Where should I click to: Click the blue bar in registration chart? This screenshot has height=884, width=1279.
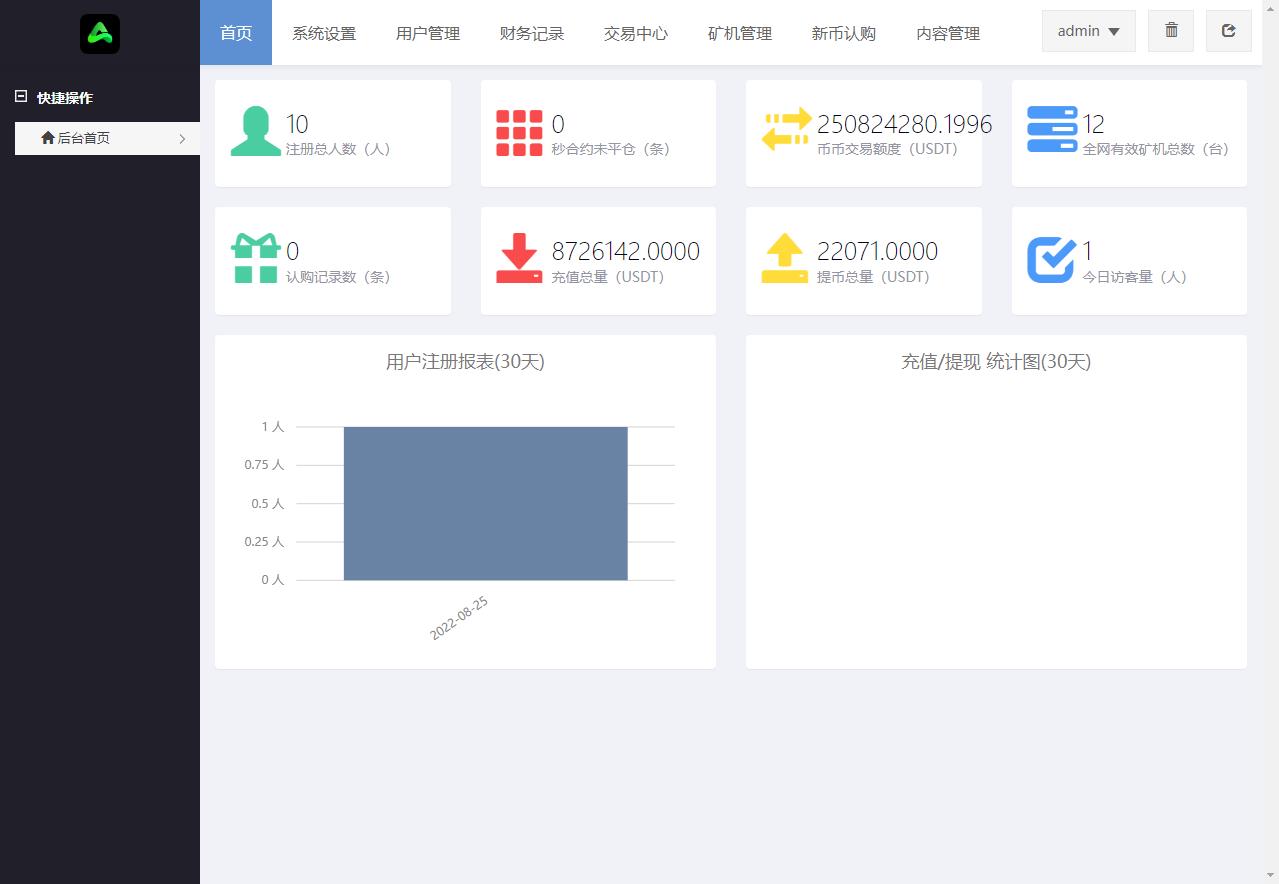click(x=486, y=503)
